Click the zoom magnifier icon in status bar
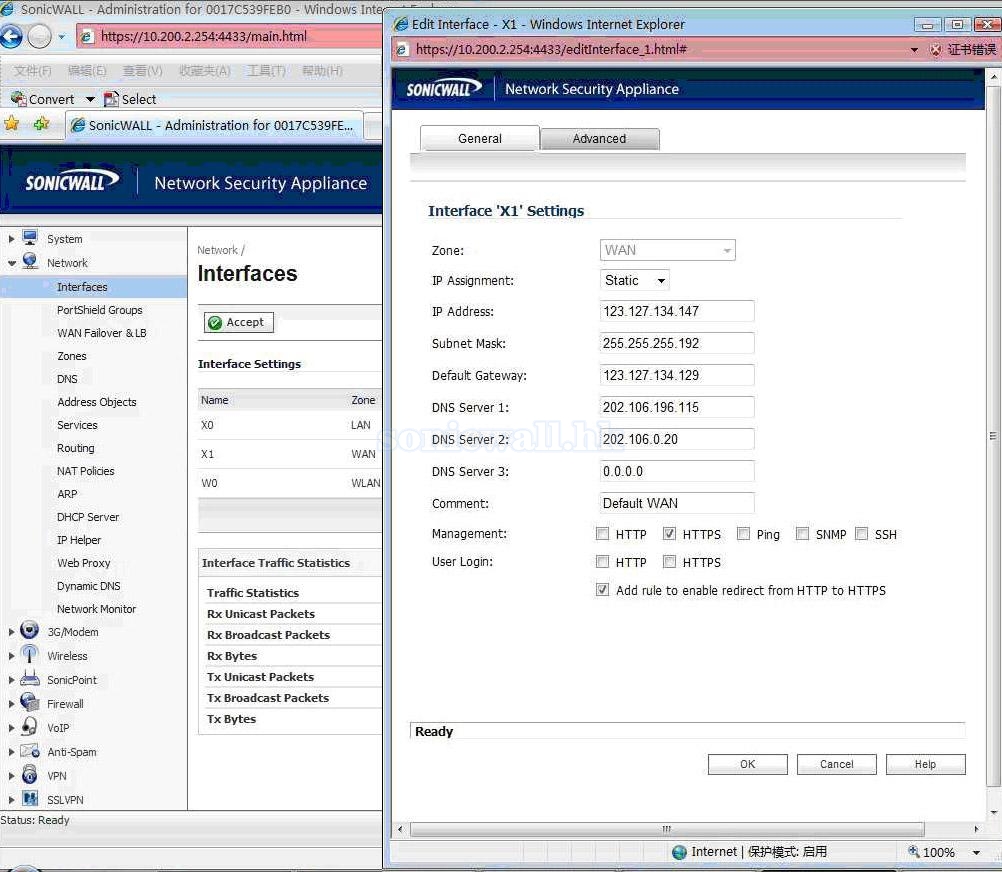This screenshot has width=1002, height=872. 914,851
